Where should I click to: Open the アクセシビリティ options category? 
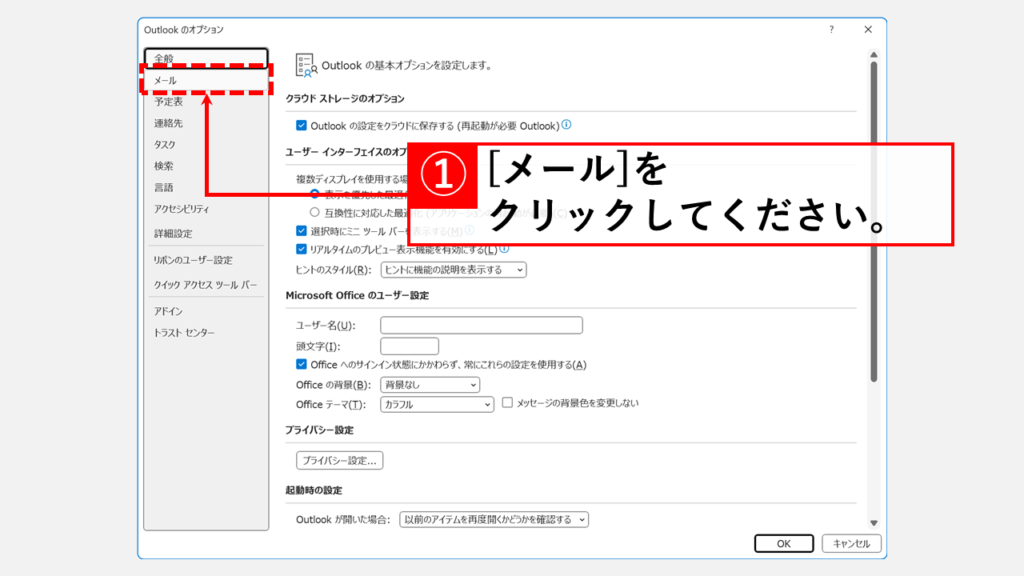tap(206, 210)
